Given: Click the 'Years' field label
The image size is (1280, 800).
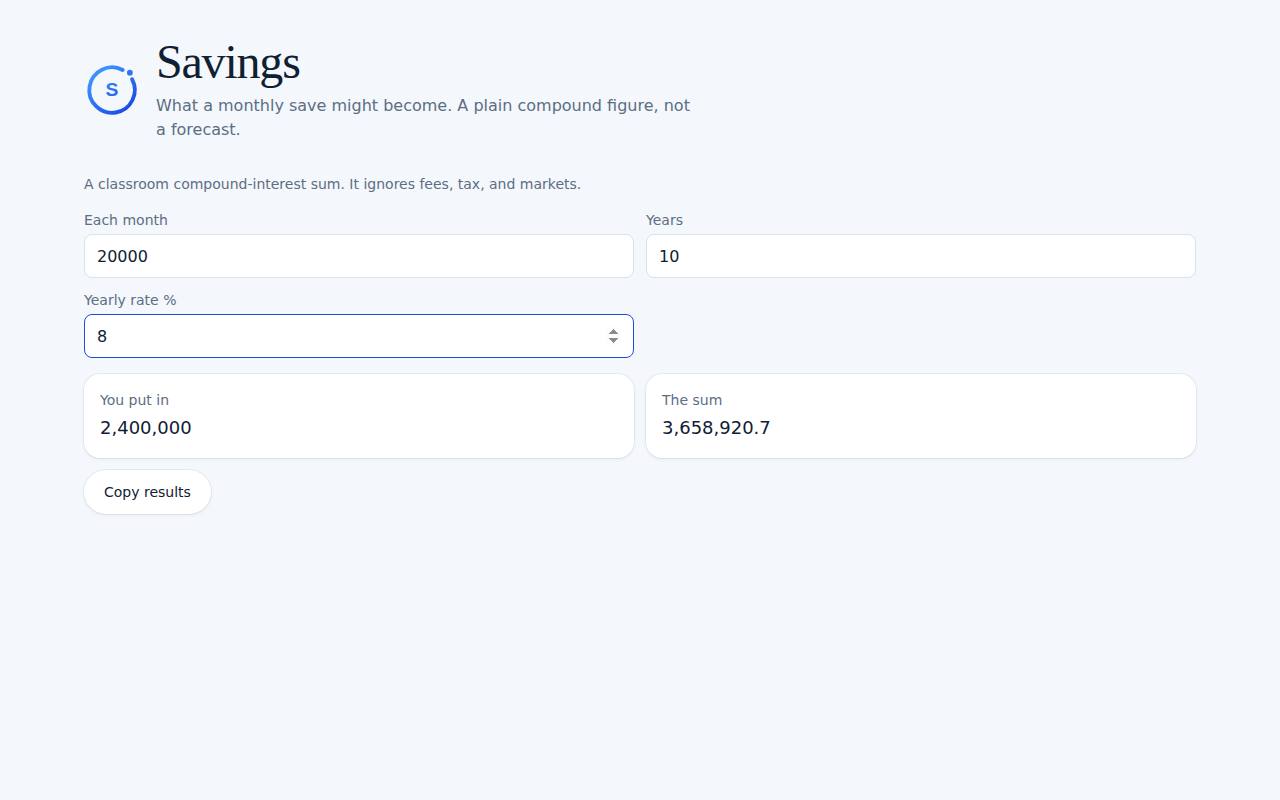Looking at the screenshot, I should 664,220.
